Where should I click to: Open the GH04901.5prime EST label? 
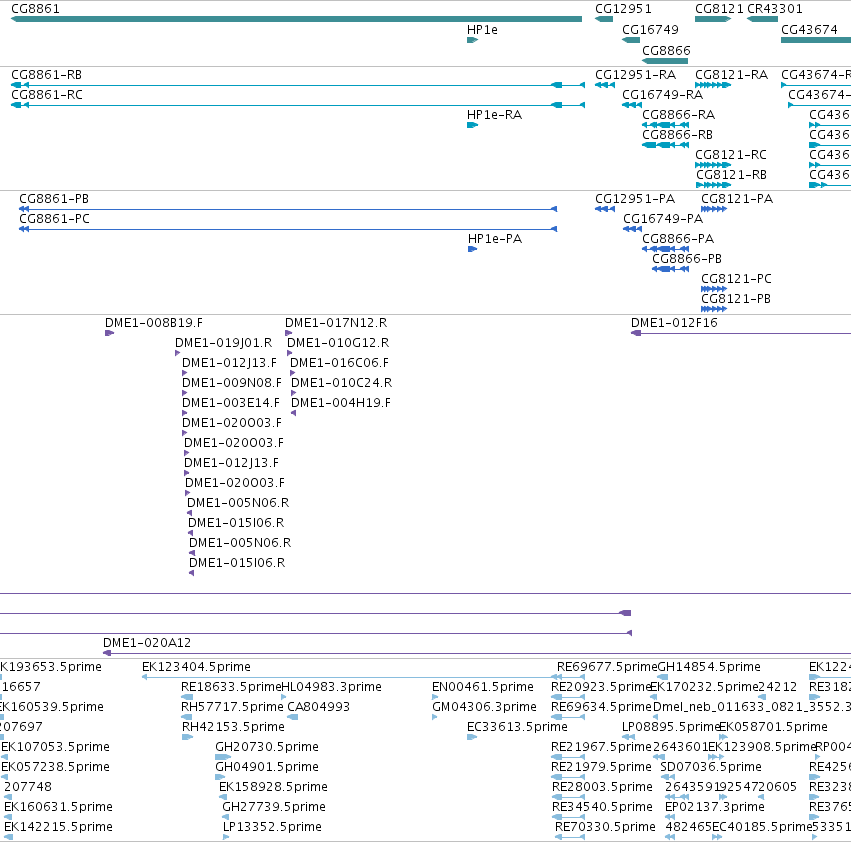pos(267,767)
